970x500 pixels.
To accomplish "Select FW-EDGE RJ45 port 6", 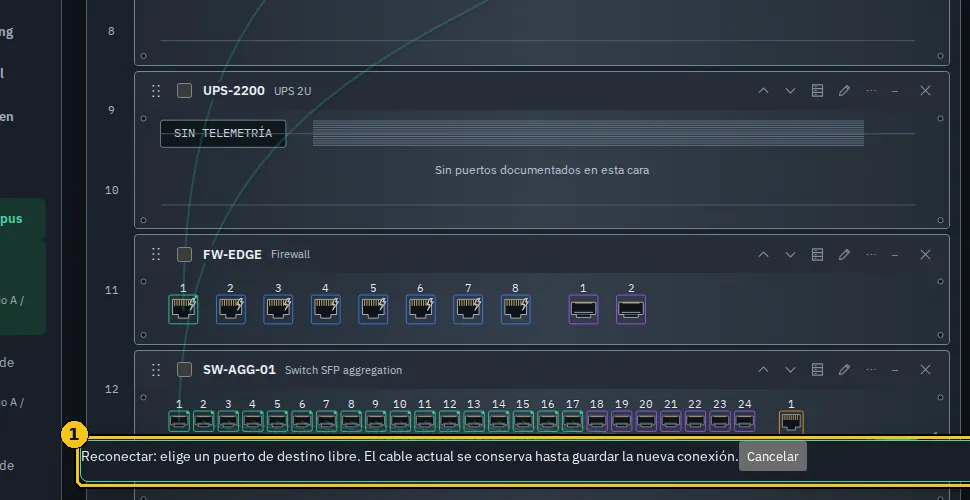I will [421, 309].
